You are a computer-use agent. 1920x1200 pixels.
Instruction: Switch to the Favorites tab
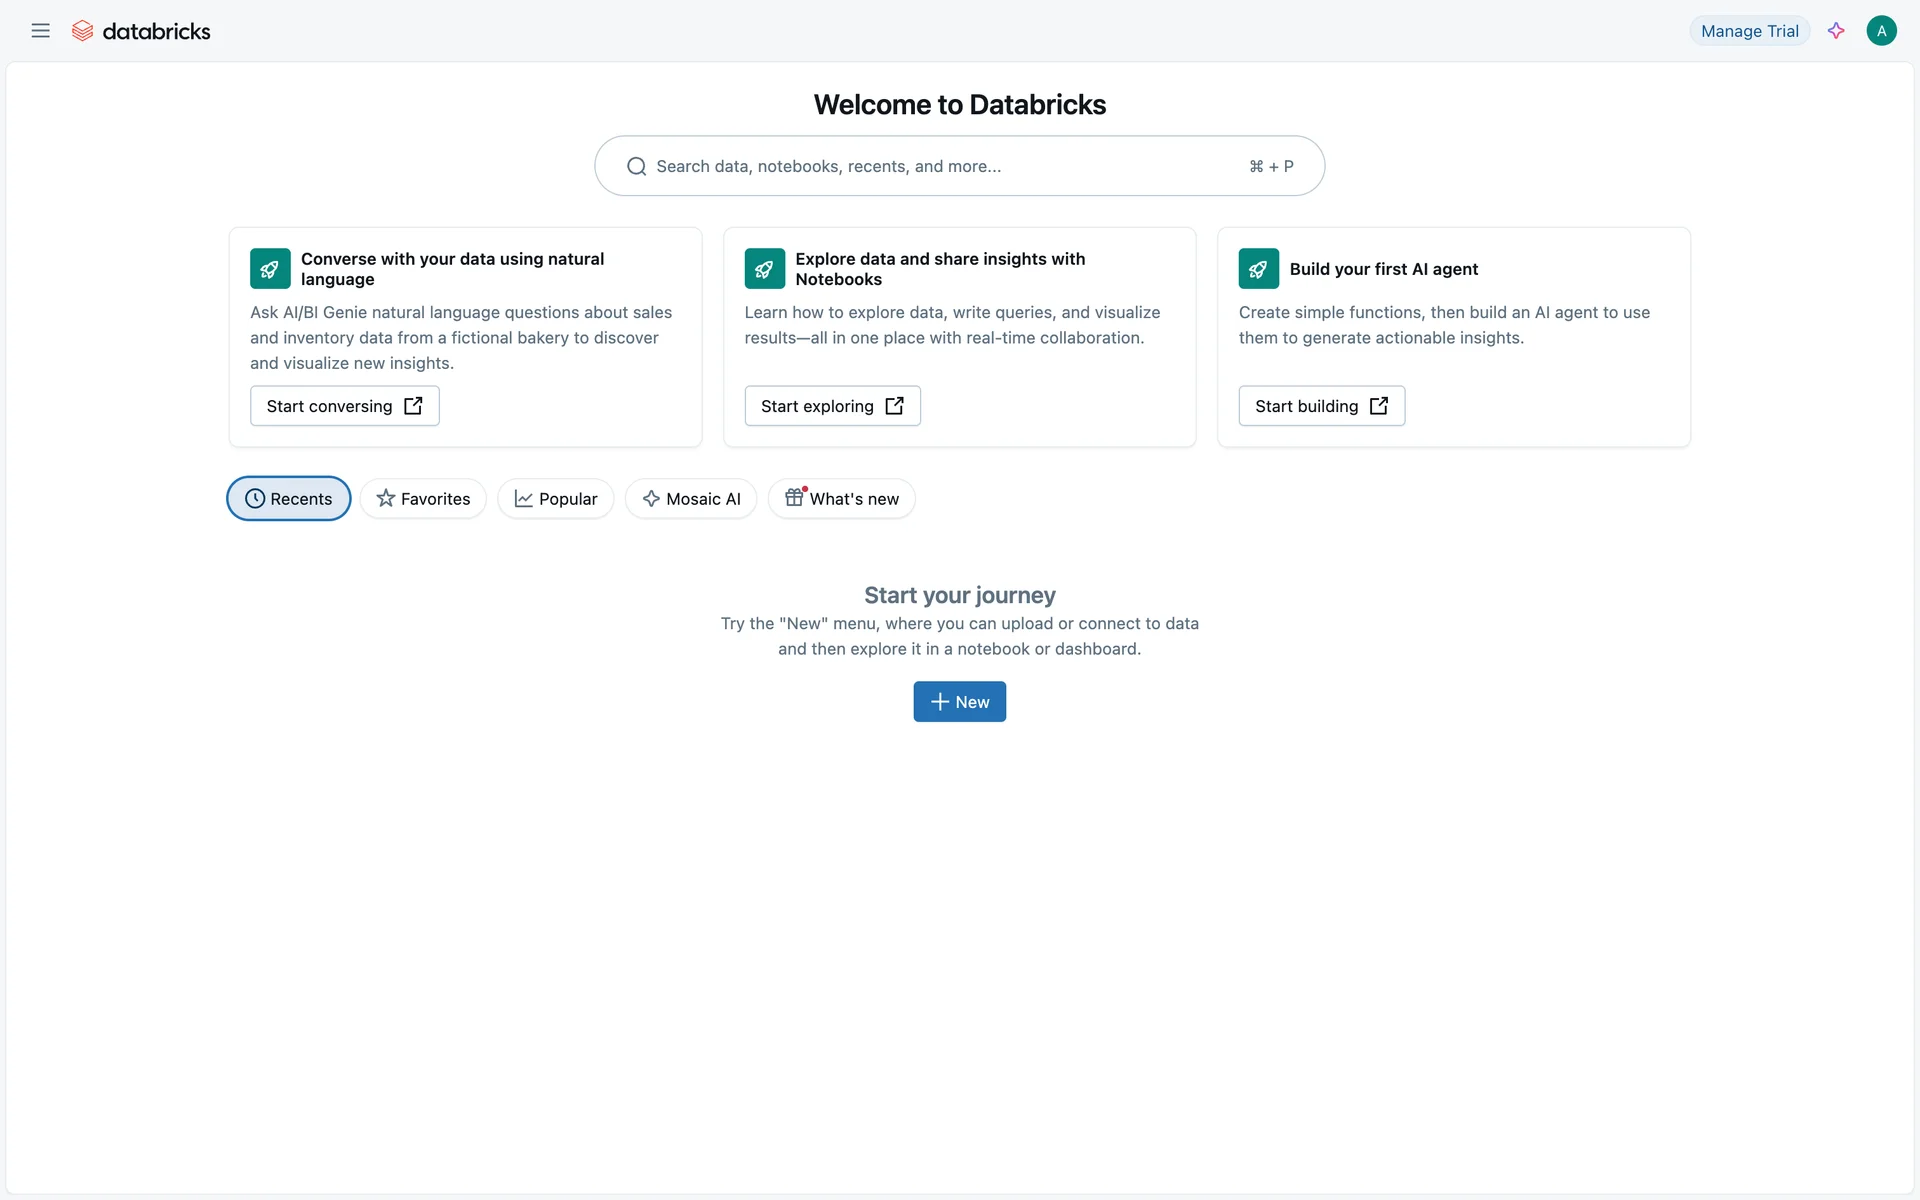tap(423, 499)
